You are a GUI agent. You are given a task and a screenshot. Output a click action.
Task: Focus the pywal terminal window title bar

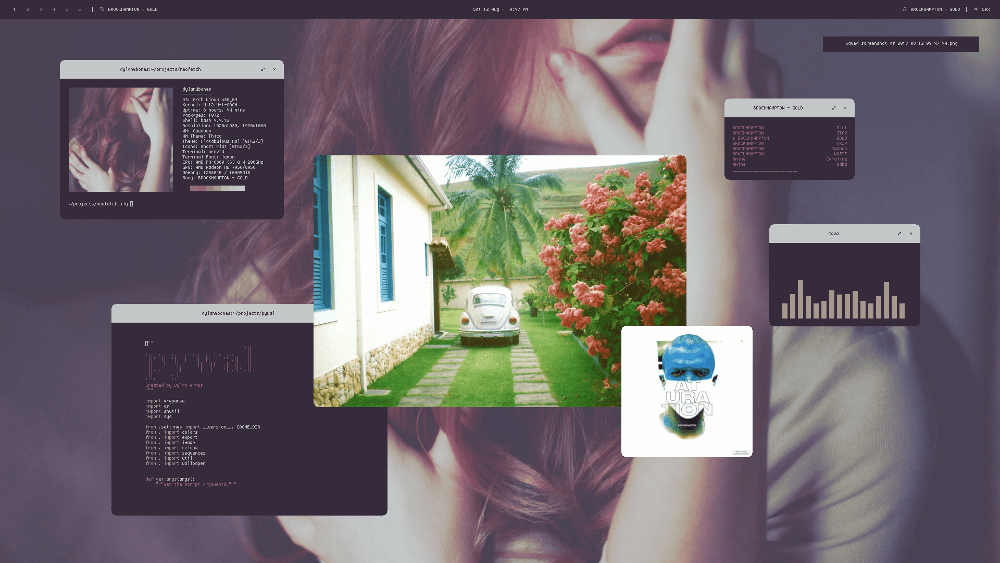pos(212,313)
